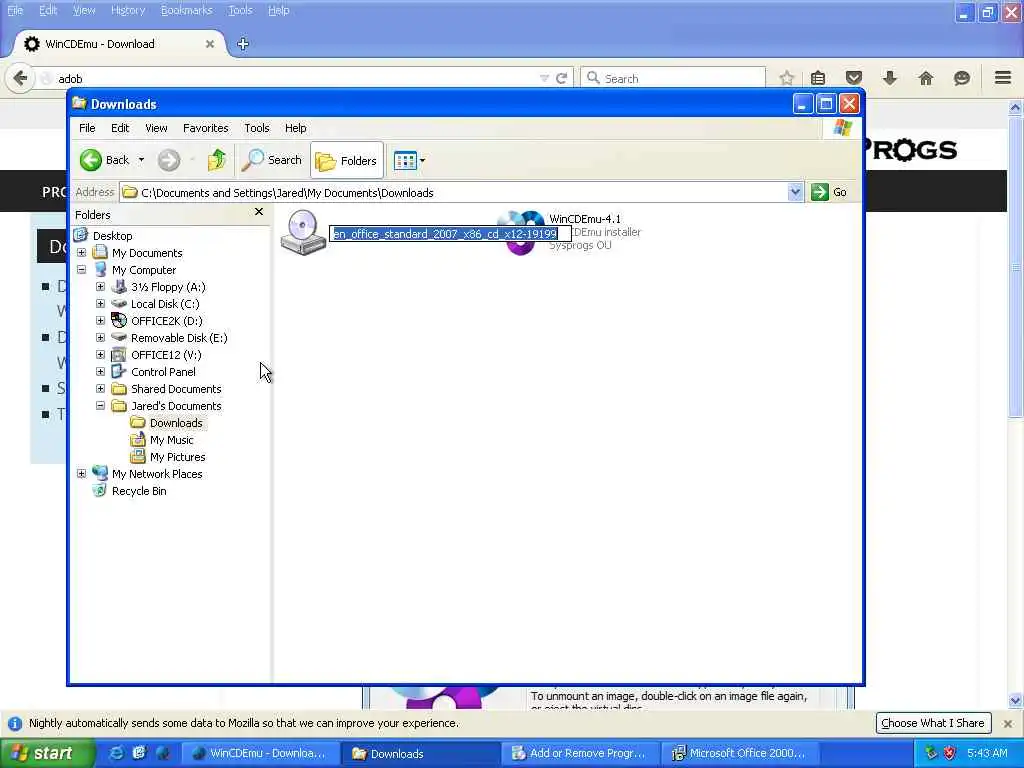Collapse Jared's Documents node

click(x=101, y=406)
